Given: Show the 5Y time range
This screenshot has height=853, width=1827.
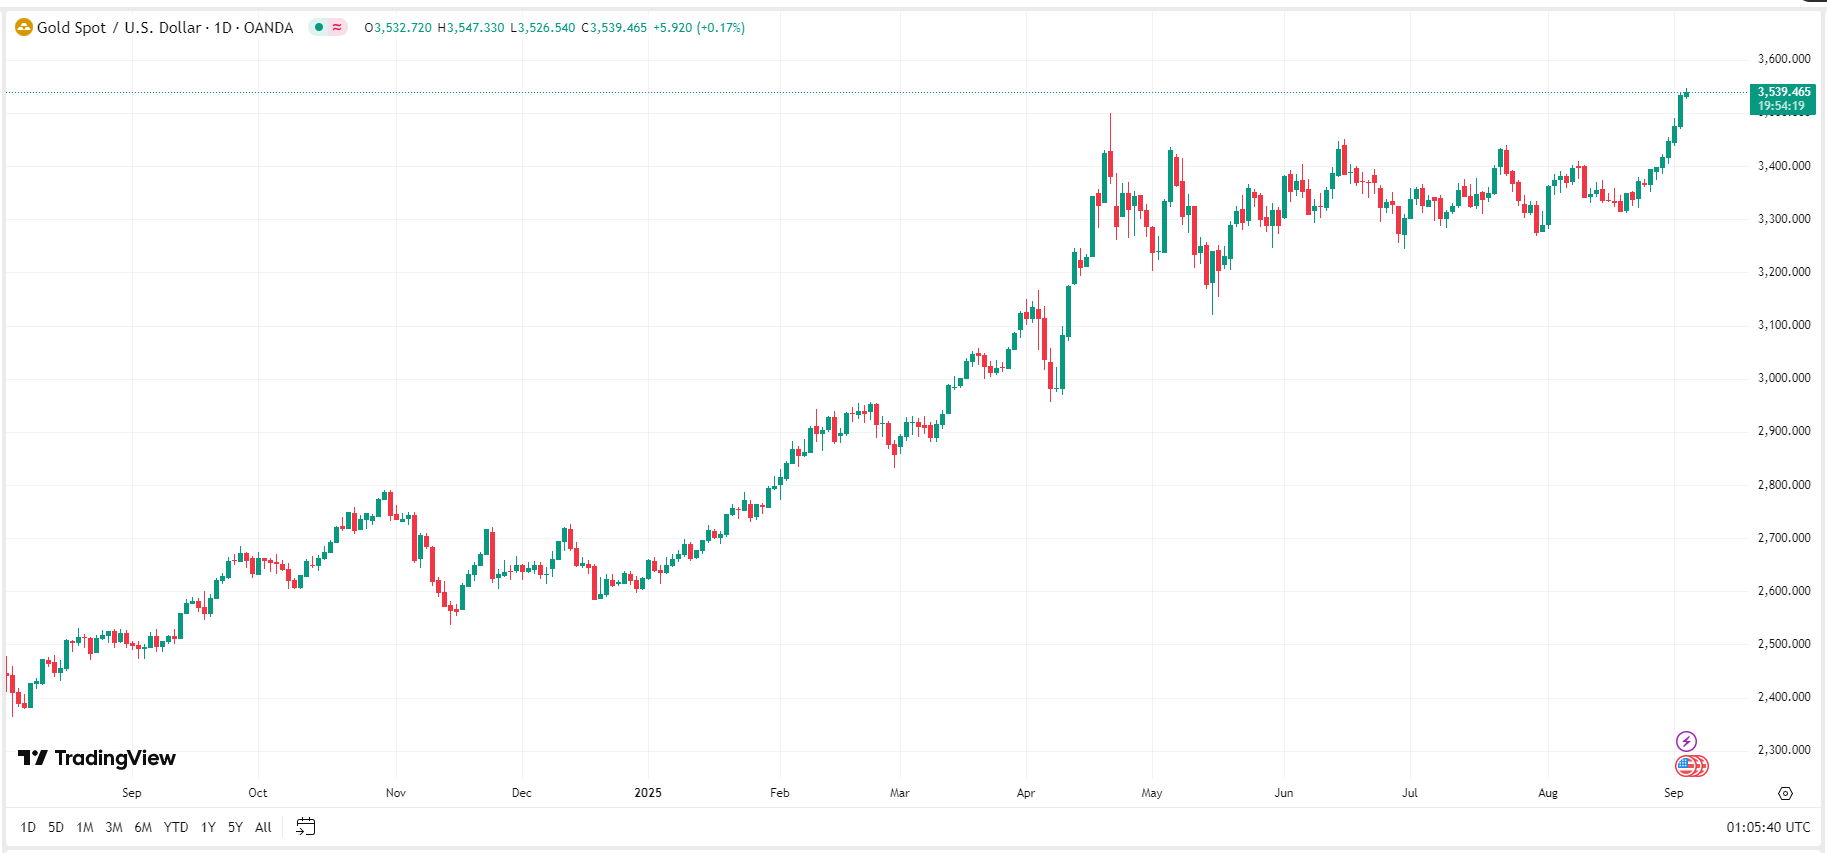Looking at the screenshot, I should [x=235, y=827].
